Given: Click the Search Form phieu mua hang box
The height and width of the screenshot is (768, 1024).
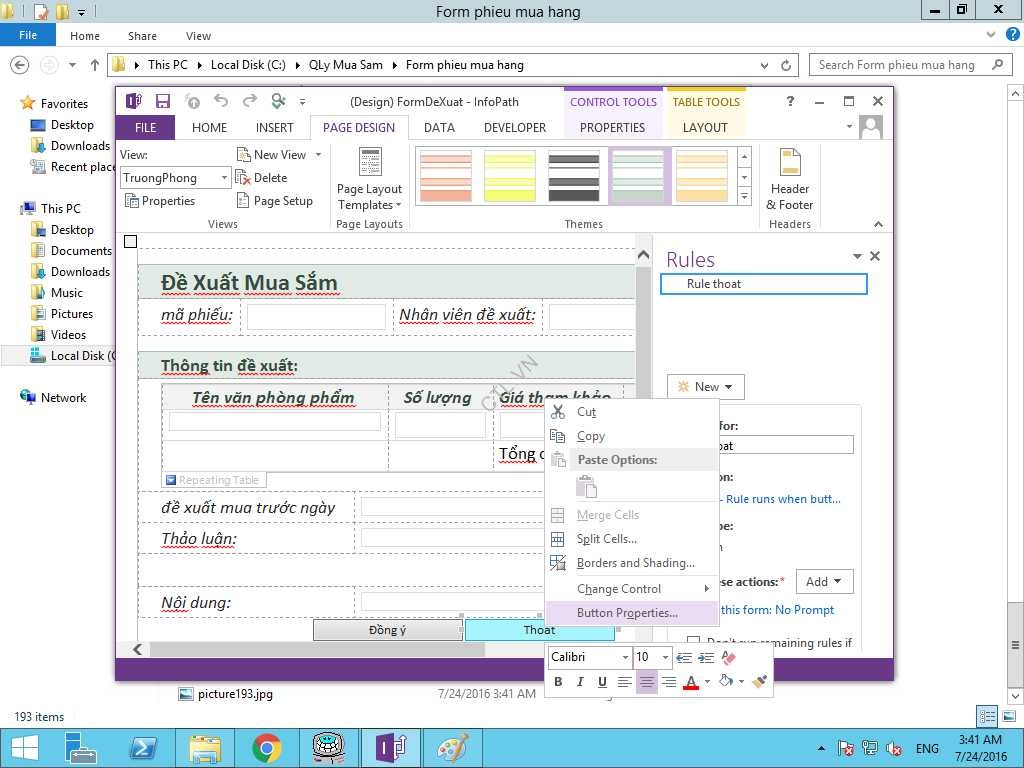Looking at the screenshot, I should [898, 65].
